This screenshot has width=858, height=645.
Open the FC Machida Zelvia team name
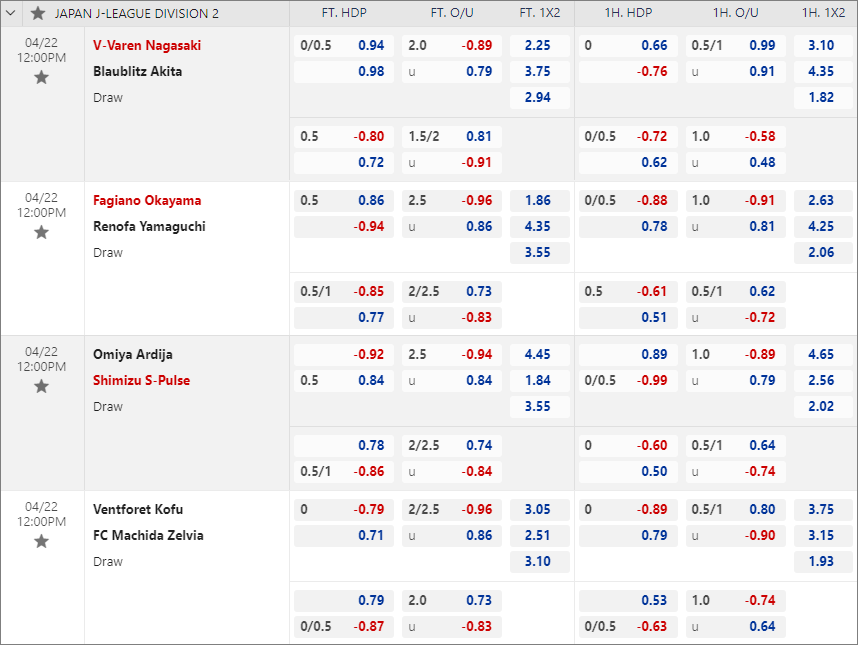(148, 535)
